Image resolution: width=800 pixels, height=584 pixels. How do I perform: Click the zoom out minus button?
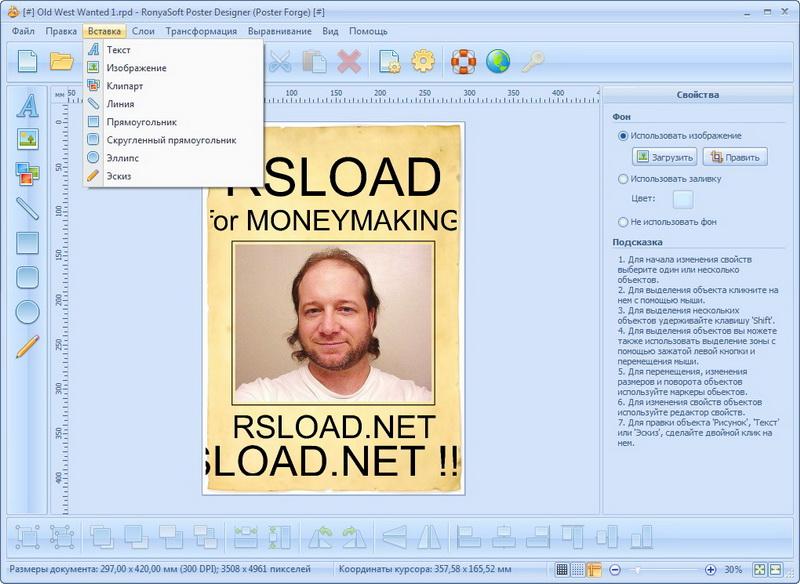[615, 569]
